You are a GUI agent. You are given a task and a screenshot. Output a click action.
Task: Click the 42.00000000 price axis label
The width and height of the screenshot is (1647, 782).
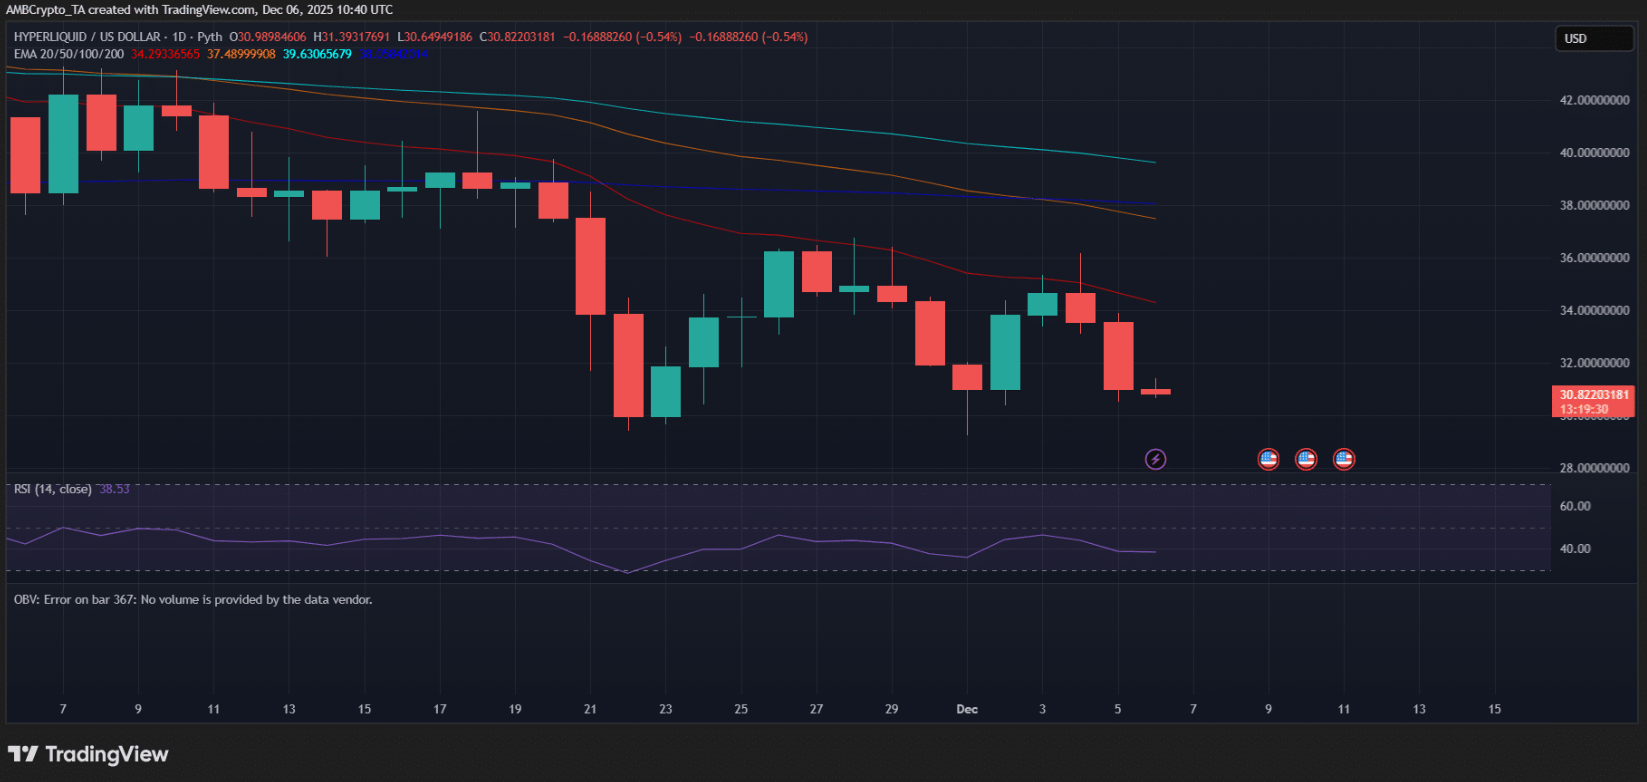(1594, 101)
